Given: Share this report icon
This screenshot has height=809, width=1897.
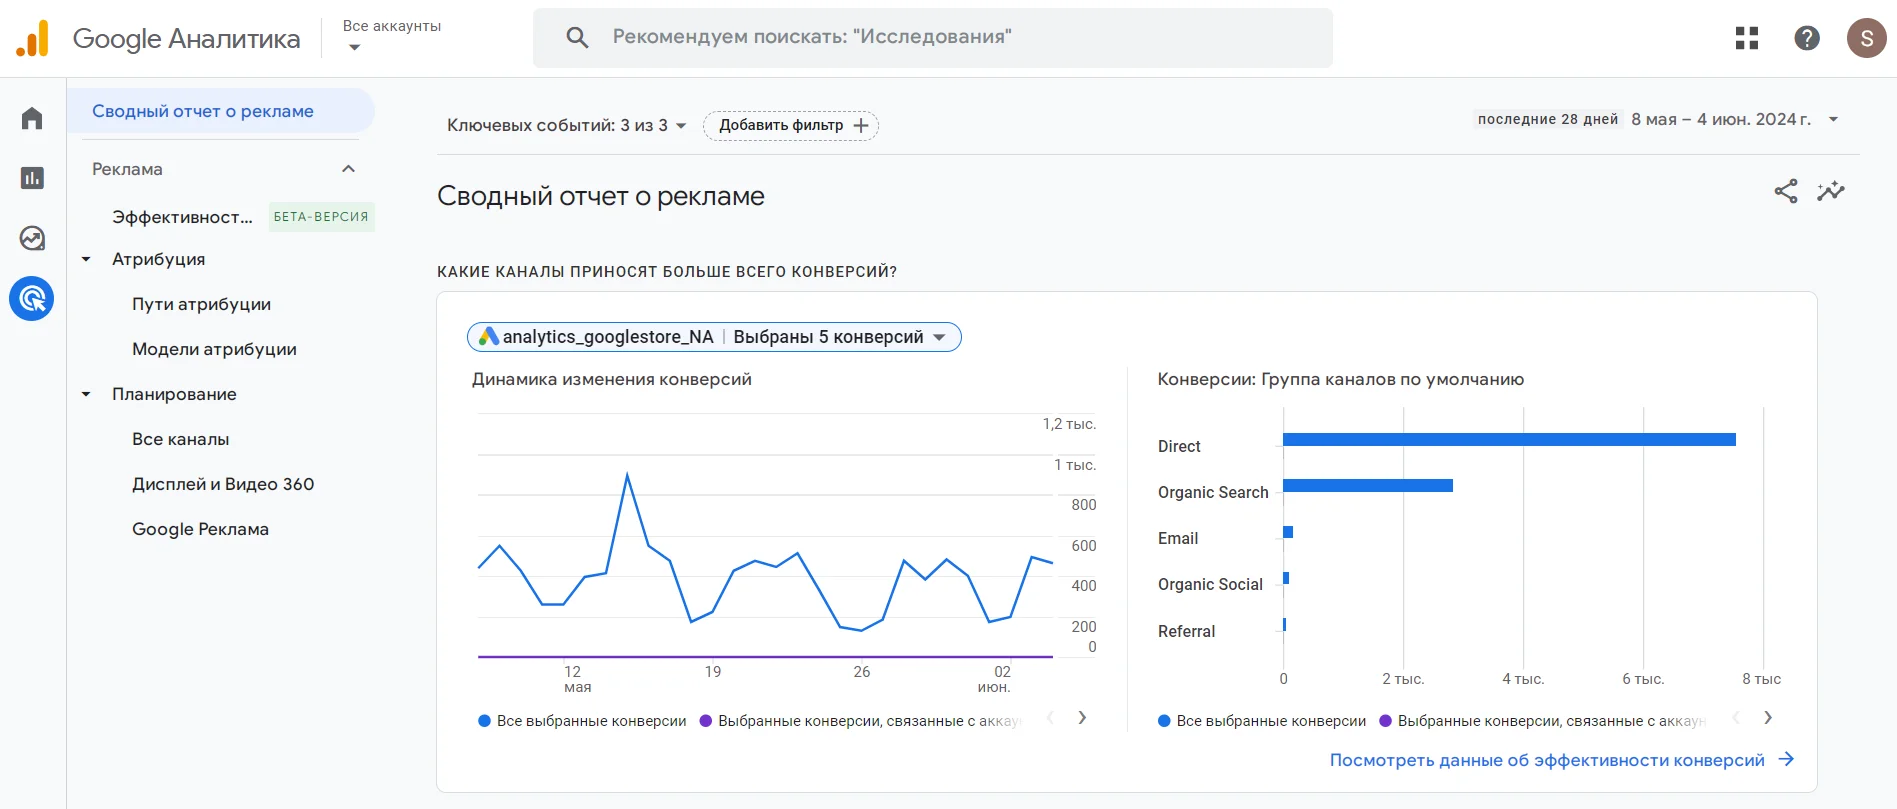Looking at the screenshot, I should coord(1786,191).
